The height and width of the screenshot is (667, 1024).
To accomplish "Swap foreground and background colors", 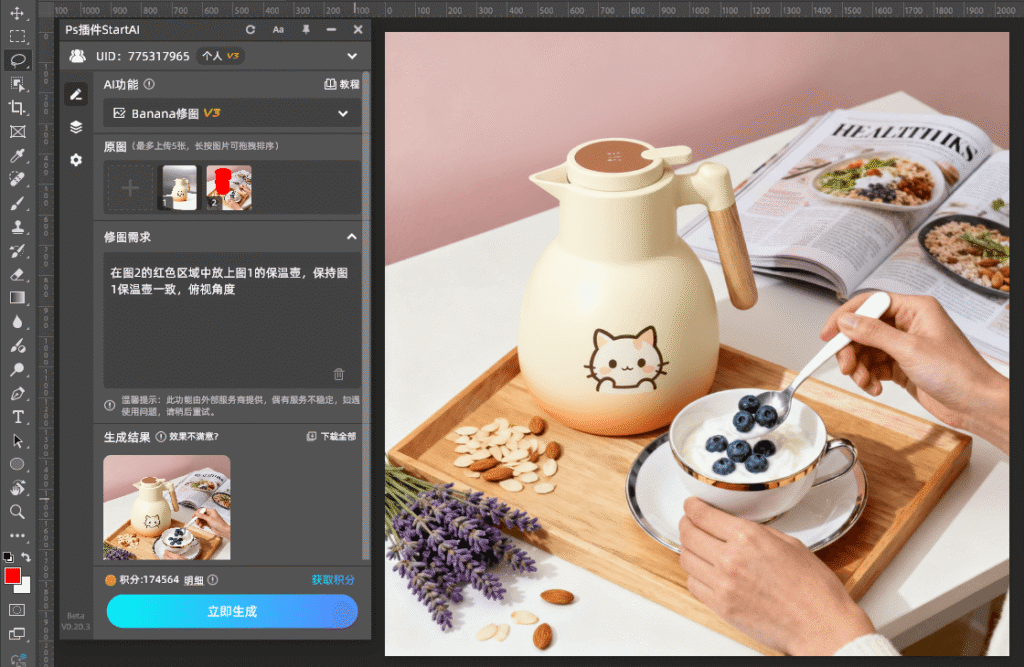I will [27, 556].
